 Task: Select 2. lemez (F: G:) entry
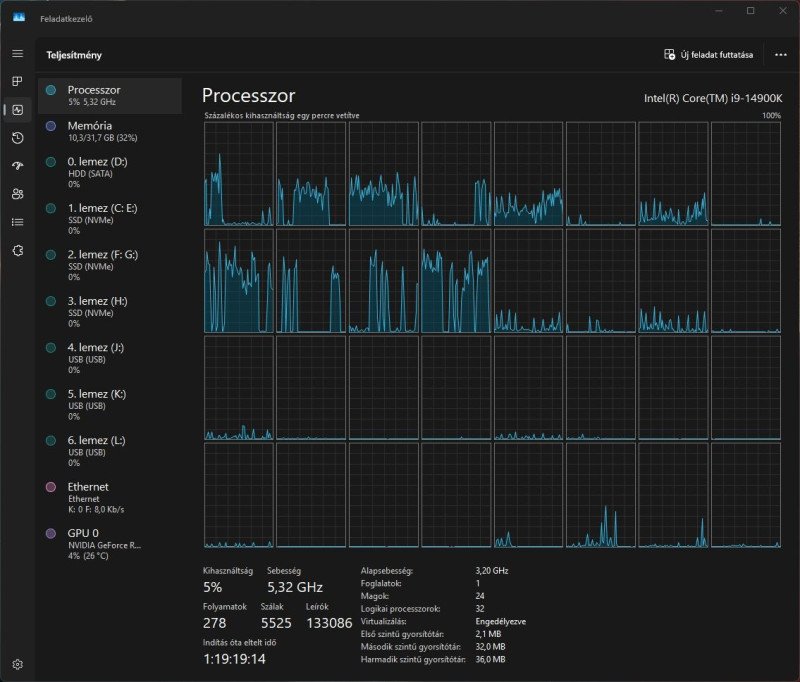[x=110, y=265]
